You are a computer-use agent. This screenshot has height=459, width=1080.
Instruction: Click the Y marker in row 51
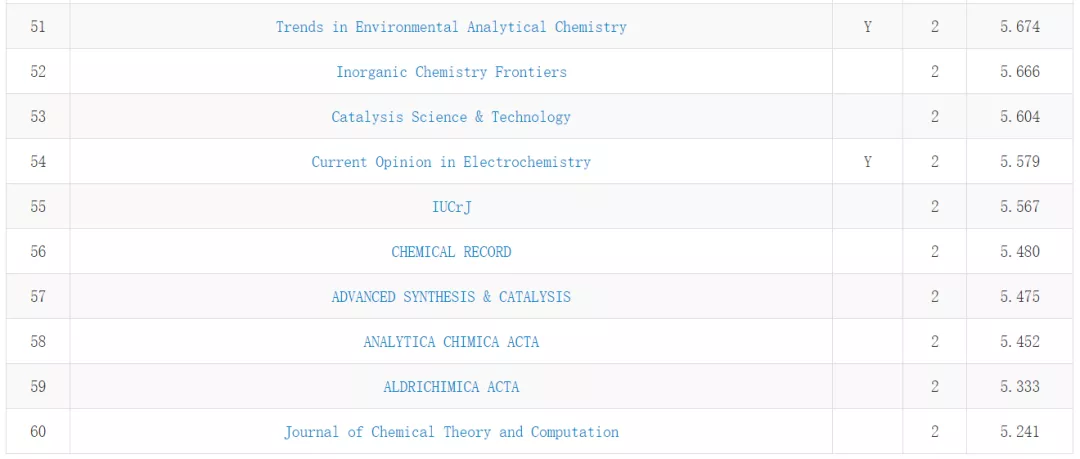point(867,27)
